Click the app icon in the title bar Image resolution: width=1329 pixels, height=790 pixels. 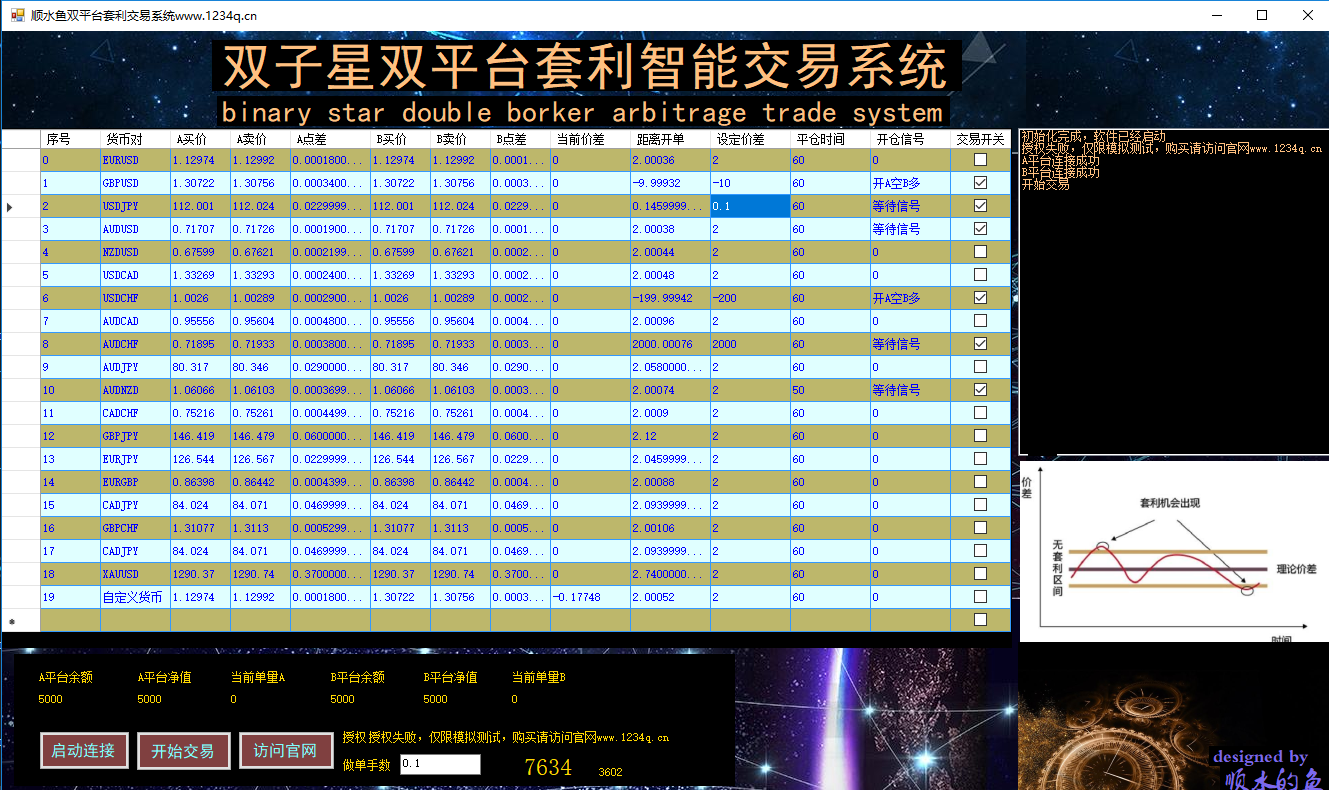[x=17, y=15]
